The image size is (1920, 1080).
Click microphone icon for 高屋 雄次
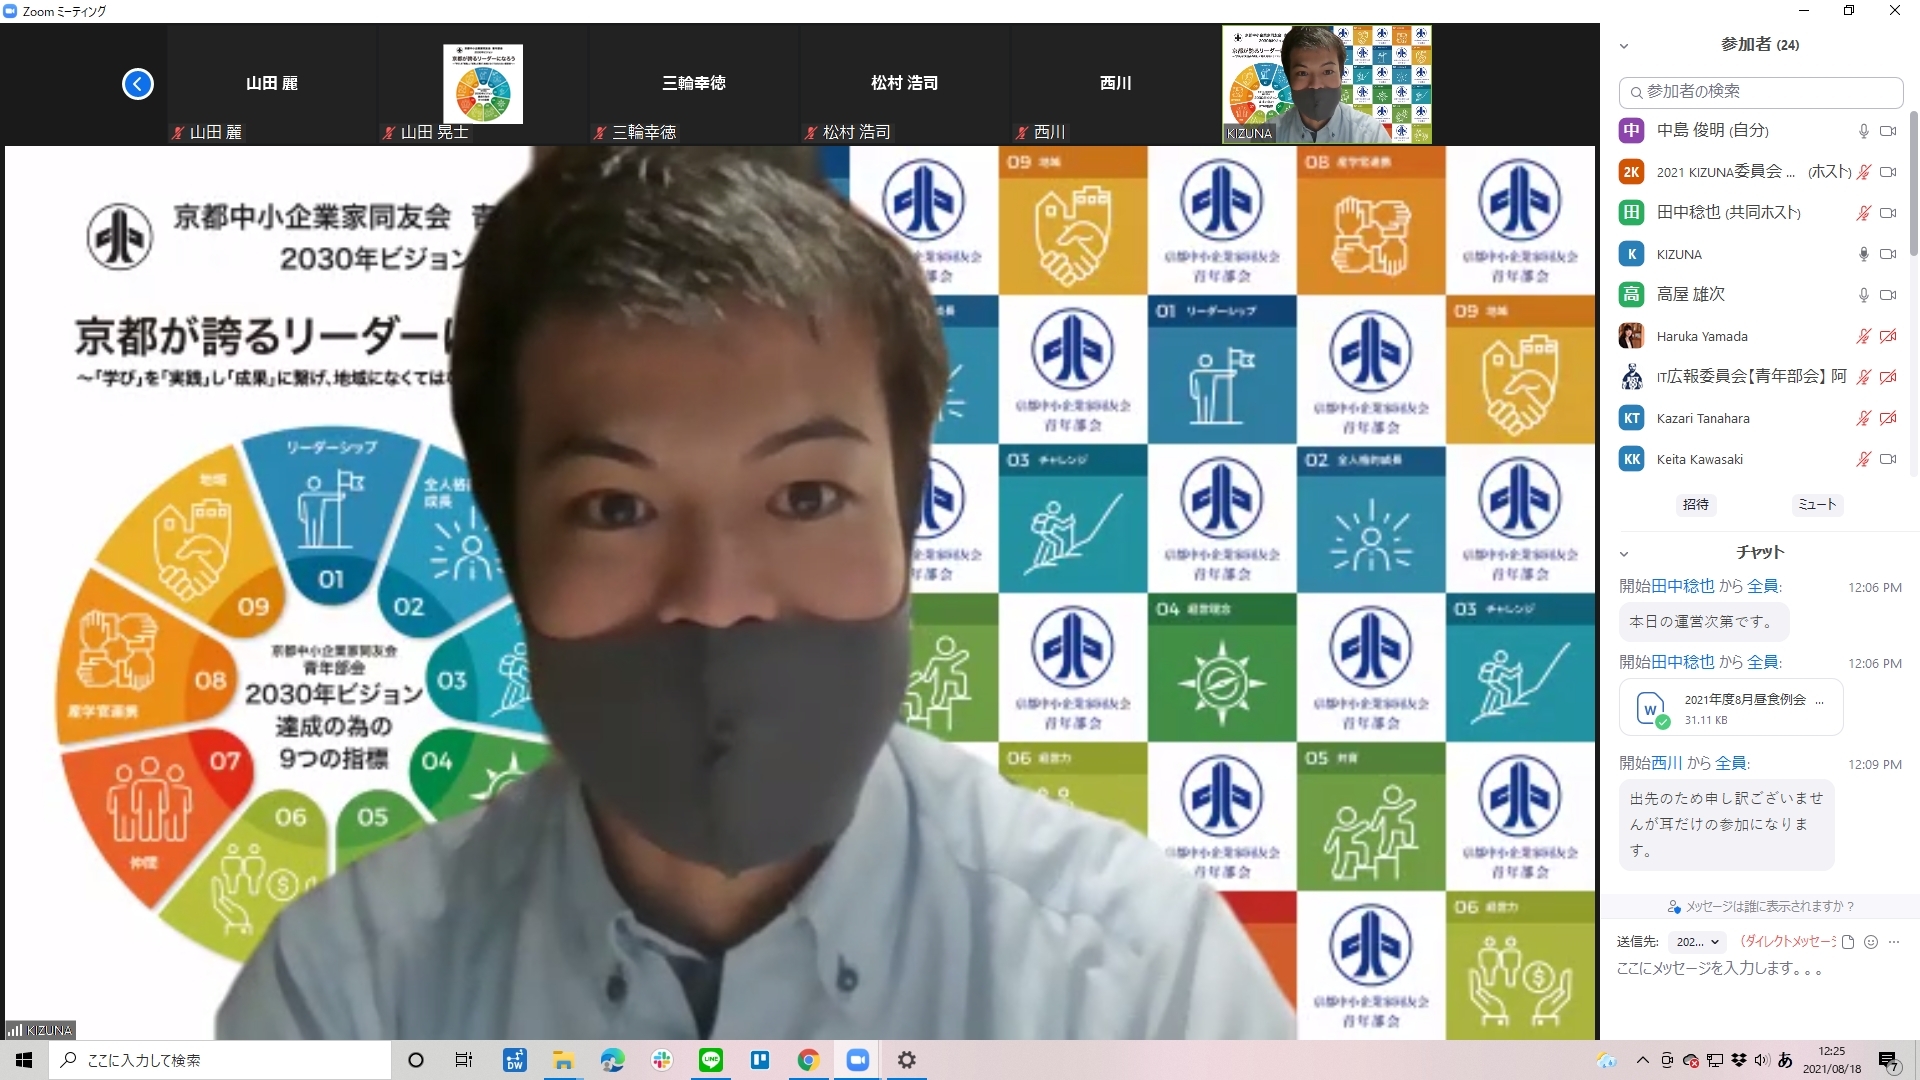click(x=1864, y=295)
